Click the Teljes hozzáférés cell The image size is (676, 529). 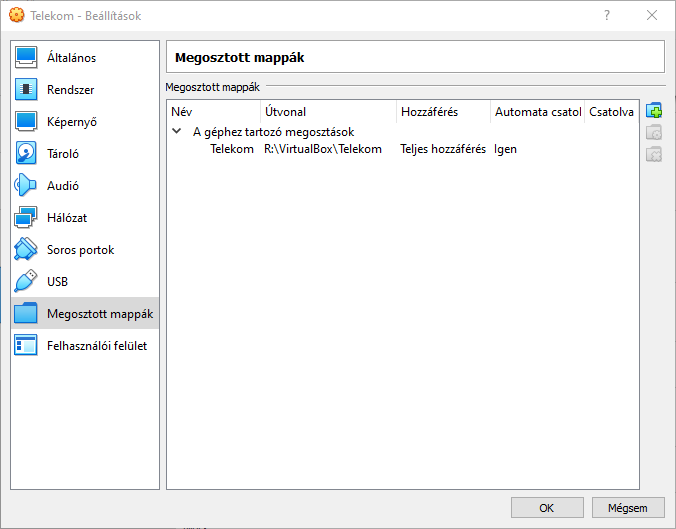point(443,149)
